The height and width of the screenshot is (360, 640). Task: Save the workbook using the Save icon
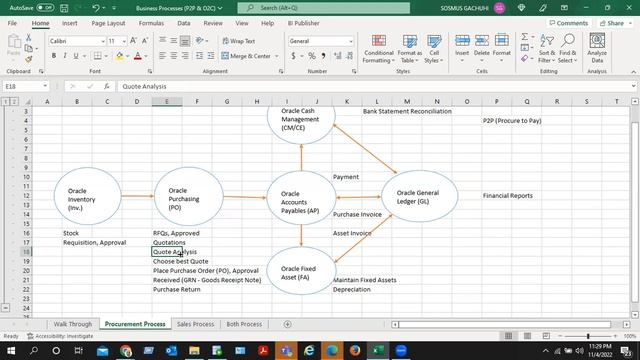[x=64, y=8]
